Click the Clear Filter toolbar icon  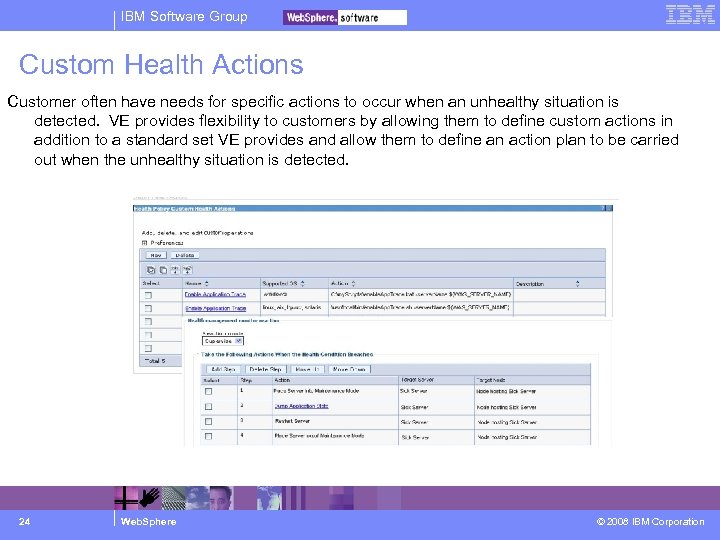pyautogui.click(x=187, y=270)
